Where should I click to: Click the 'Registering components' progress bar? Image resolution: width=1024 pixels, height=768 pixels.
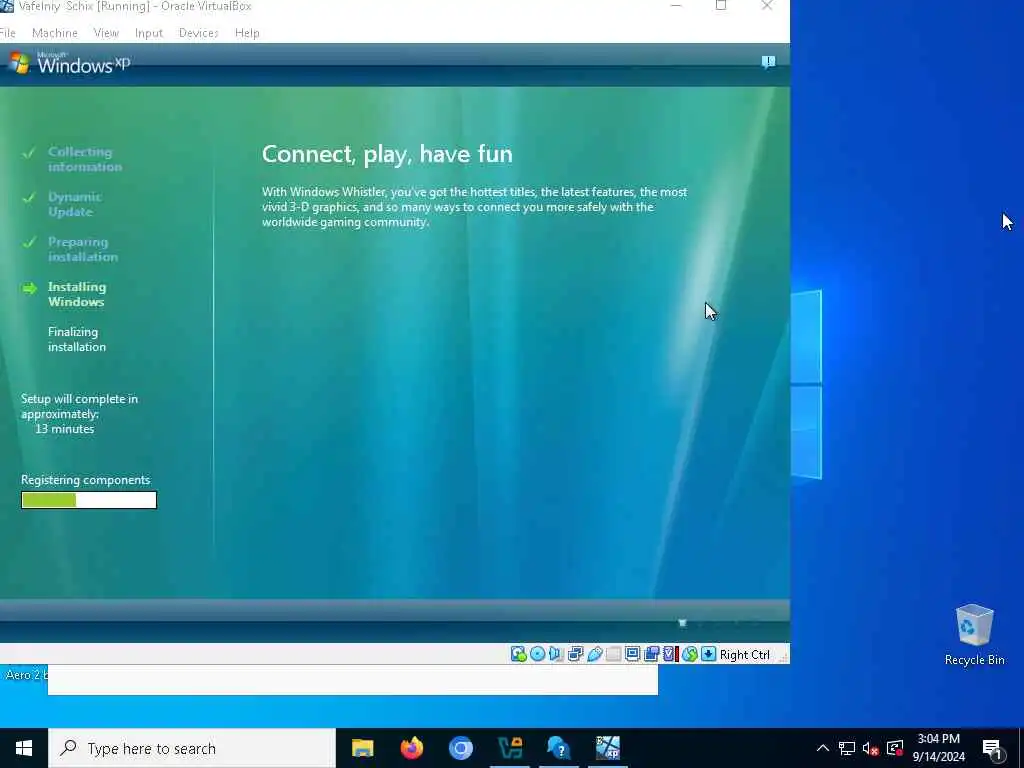(x=89, y=500)
